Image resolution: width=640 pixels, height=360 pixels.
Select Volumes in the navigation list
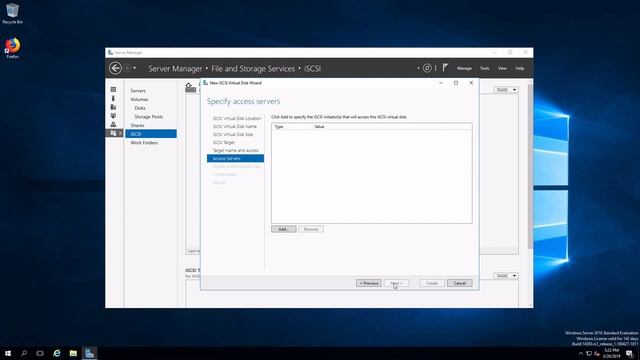pos(139,99)
